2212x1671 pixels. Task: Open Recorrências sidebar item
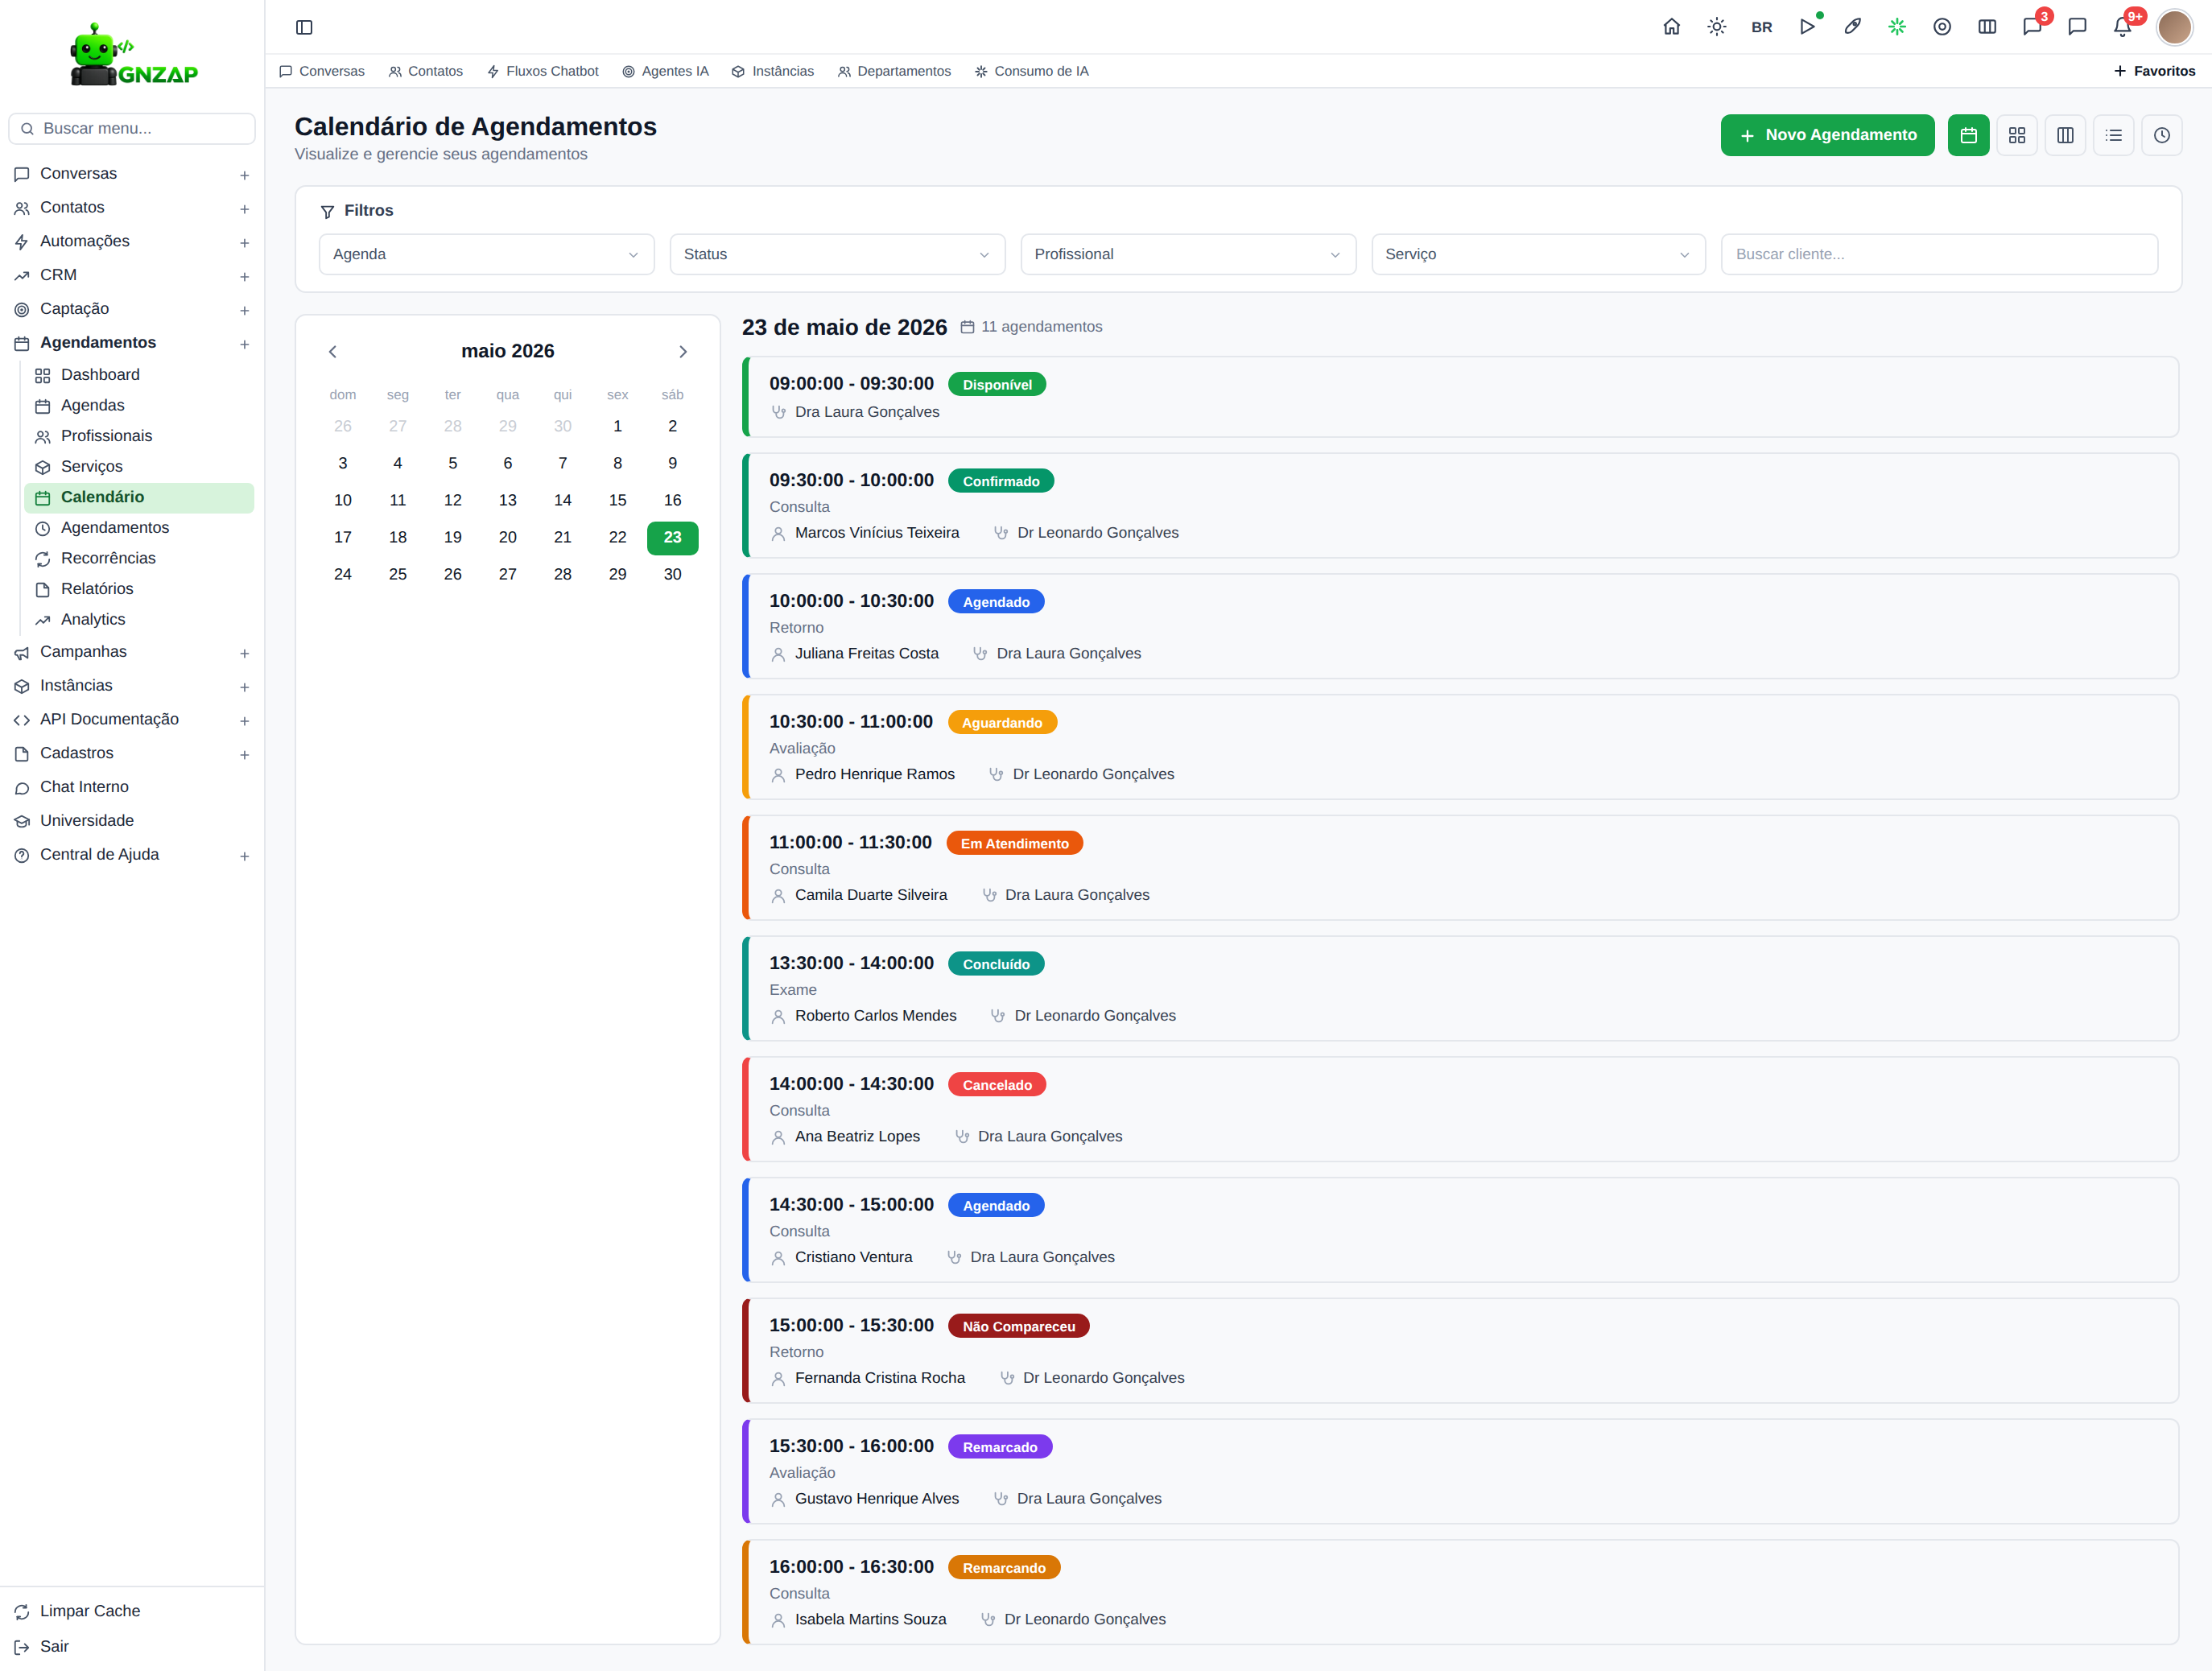(139, 558)
